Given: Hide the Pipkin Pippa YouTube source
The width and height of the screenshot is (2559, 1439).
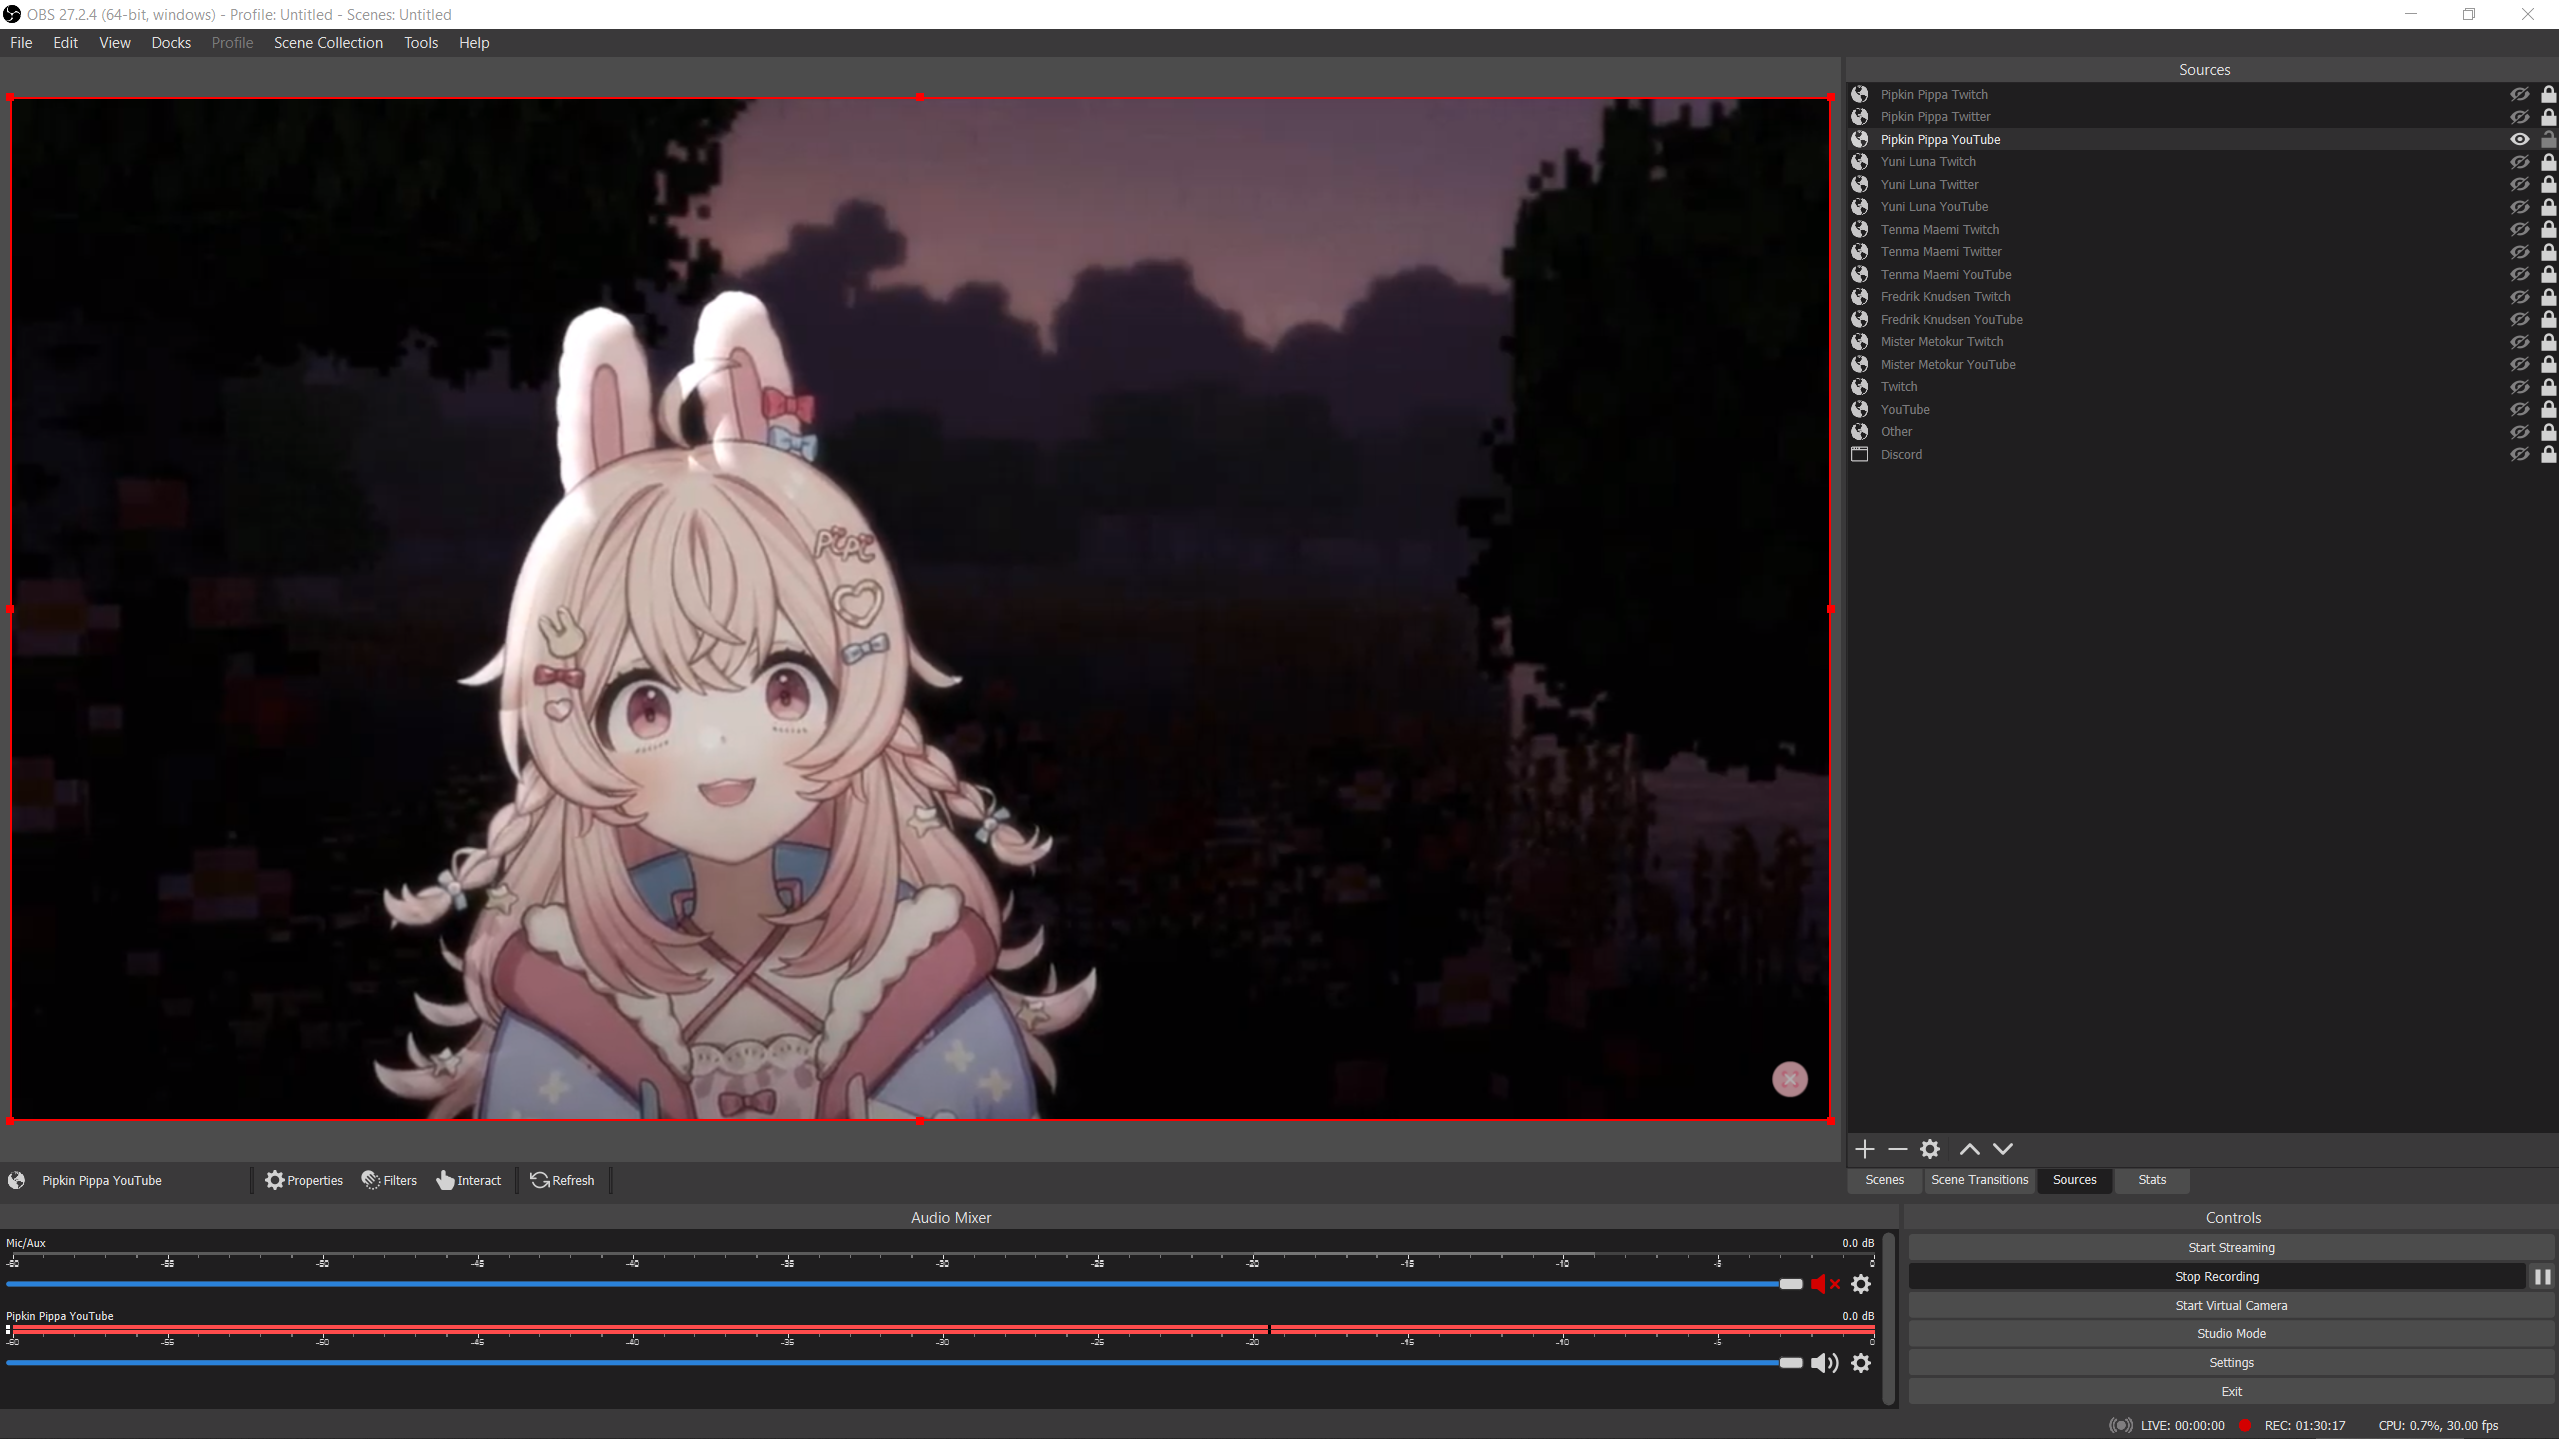Looking at the screenshot, I should [x=2520, y=139].
